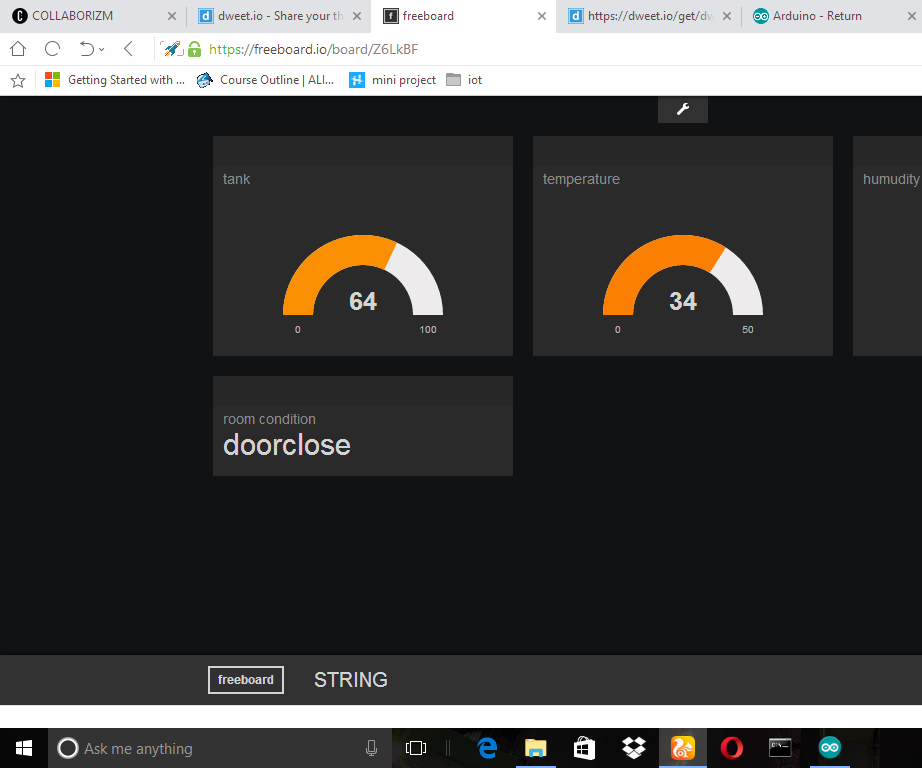Image resolution: width=922 pixels, height=768 pixels.
Task: Open Microsoft Edge from the taskbar
Action: coord(487,748)
